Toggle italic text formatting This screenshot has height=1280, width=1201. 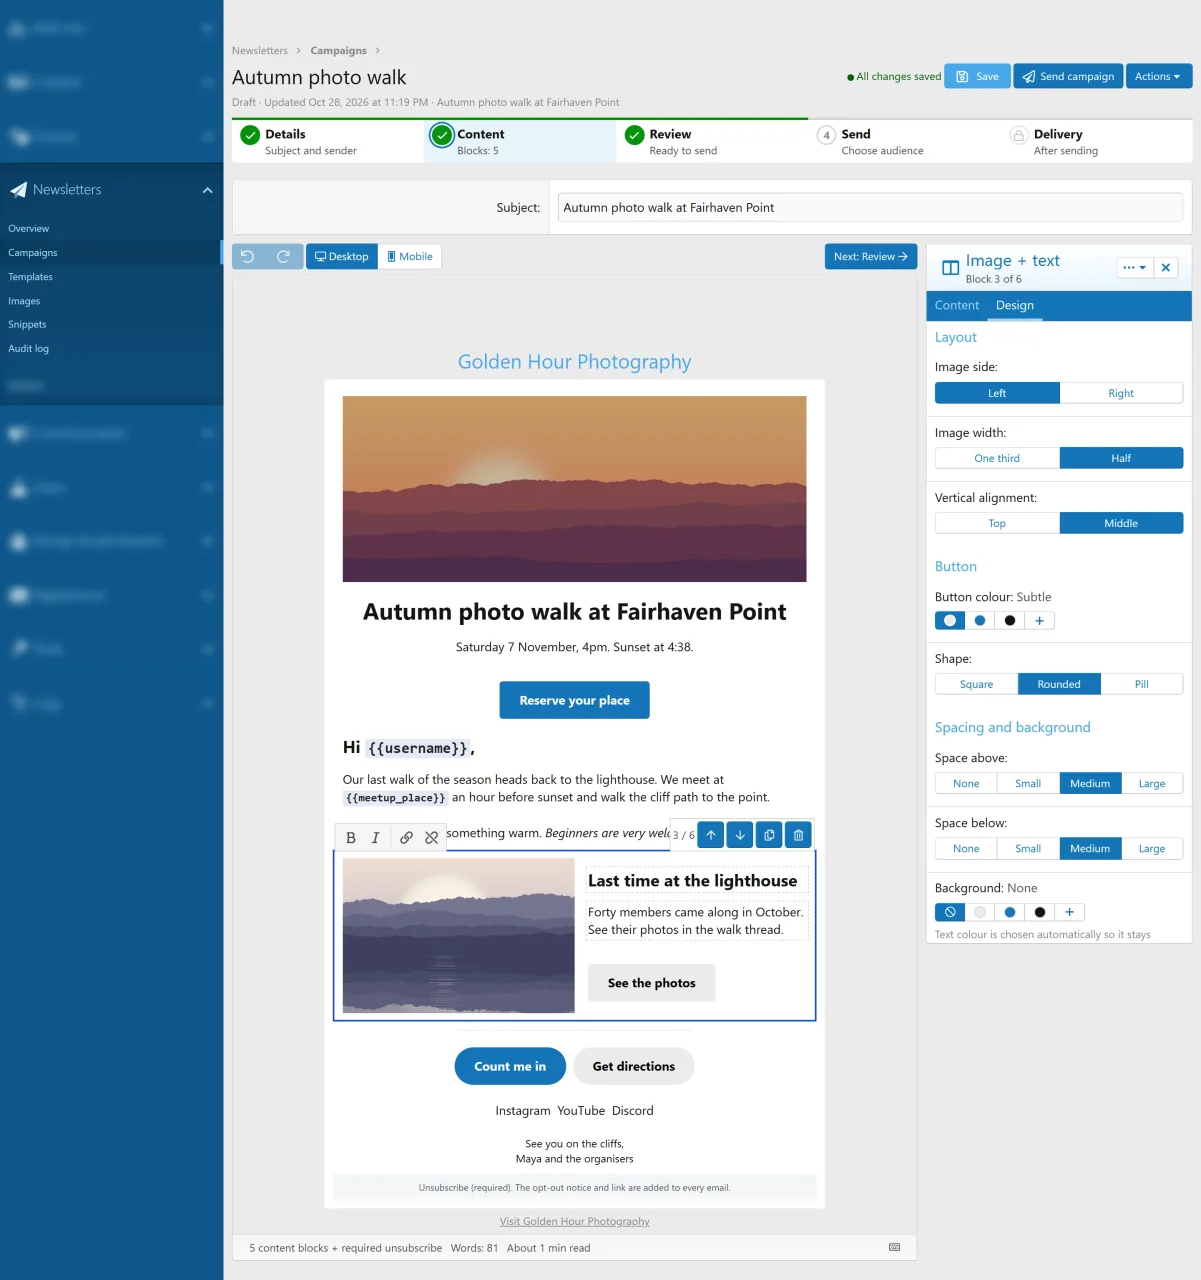pos(376,838)
